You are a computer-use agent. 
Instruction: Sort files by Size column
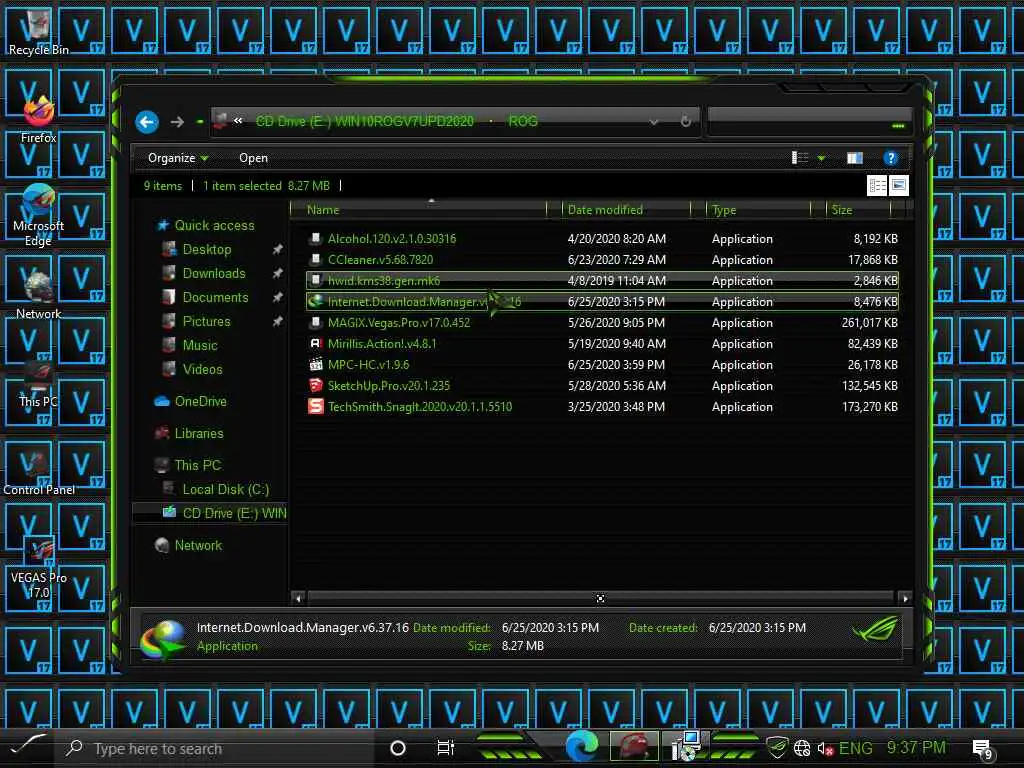click(842, 210)
